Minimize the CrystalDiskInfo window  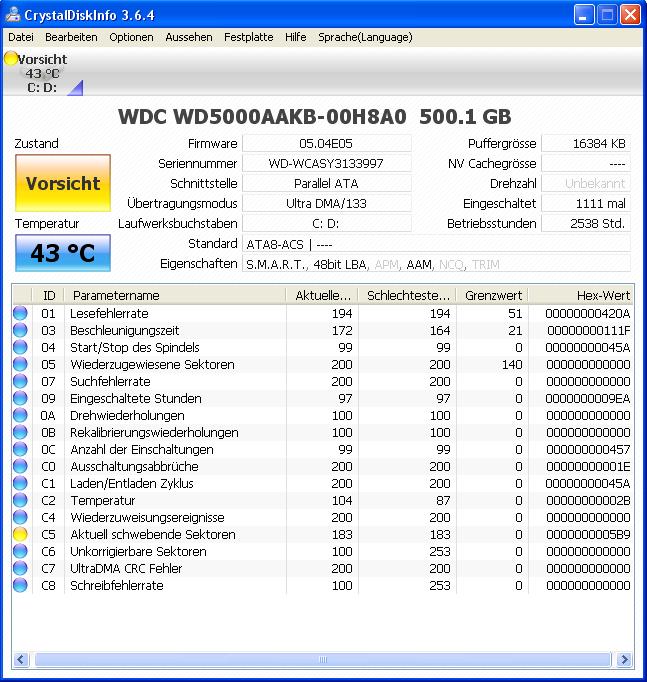tap(584, 15)
